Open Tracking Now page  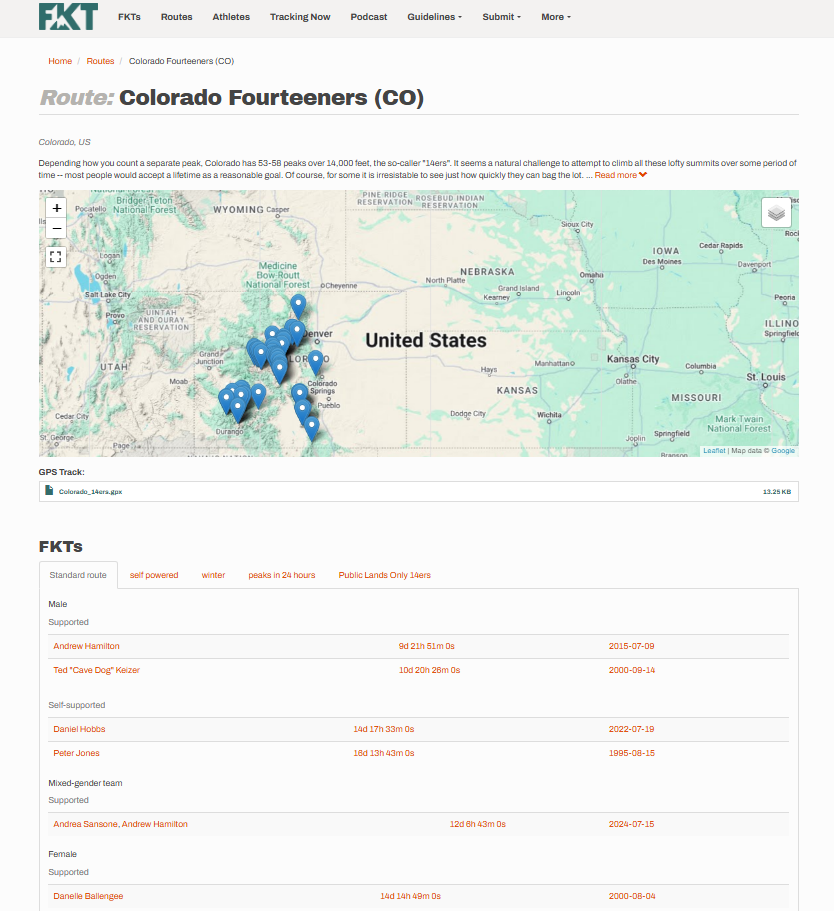click(x=300, y=17)
